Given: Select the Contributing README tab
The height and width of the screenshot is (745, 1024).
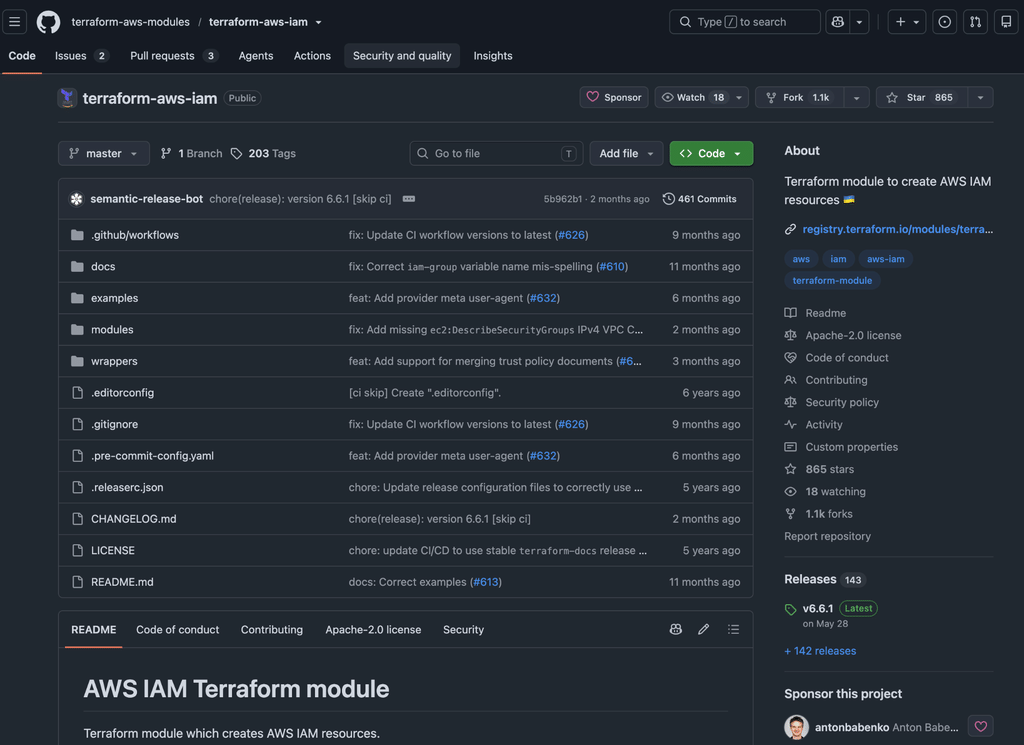Looking at the screenshot, I should tap(272, 629).
